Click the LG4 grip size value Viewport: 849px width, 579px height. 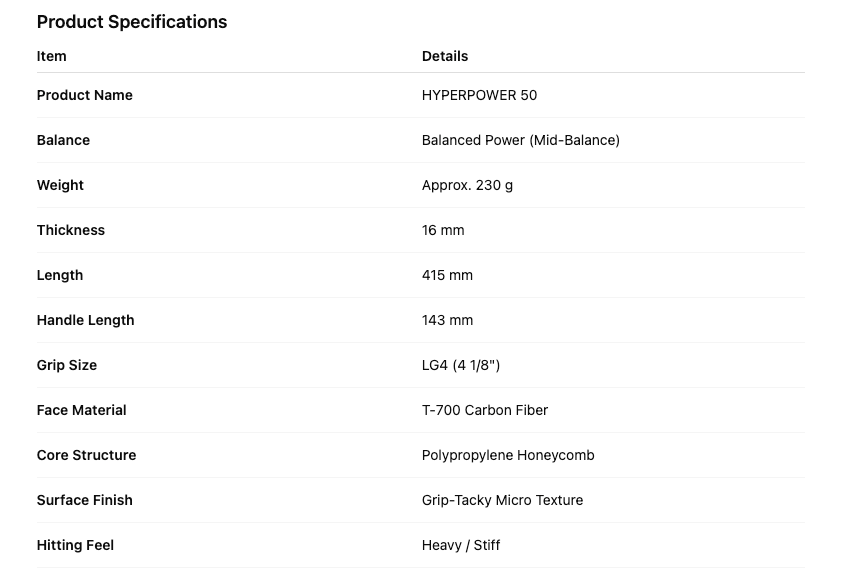(460, 365)
